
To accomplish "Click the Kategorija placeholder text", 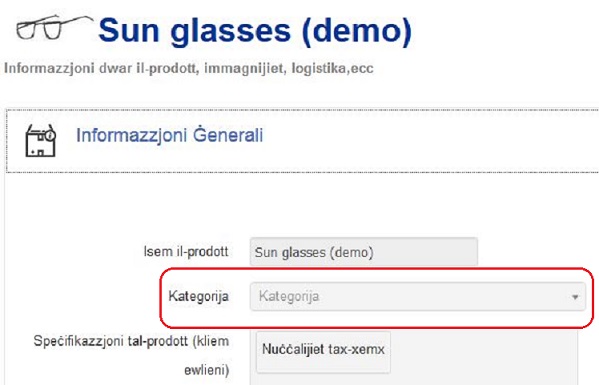I will coord(289,296).
